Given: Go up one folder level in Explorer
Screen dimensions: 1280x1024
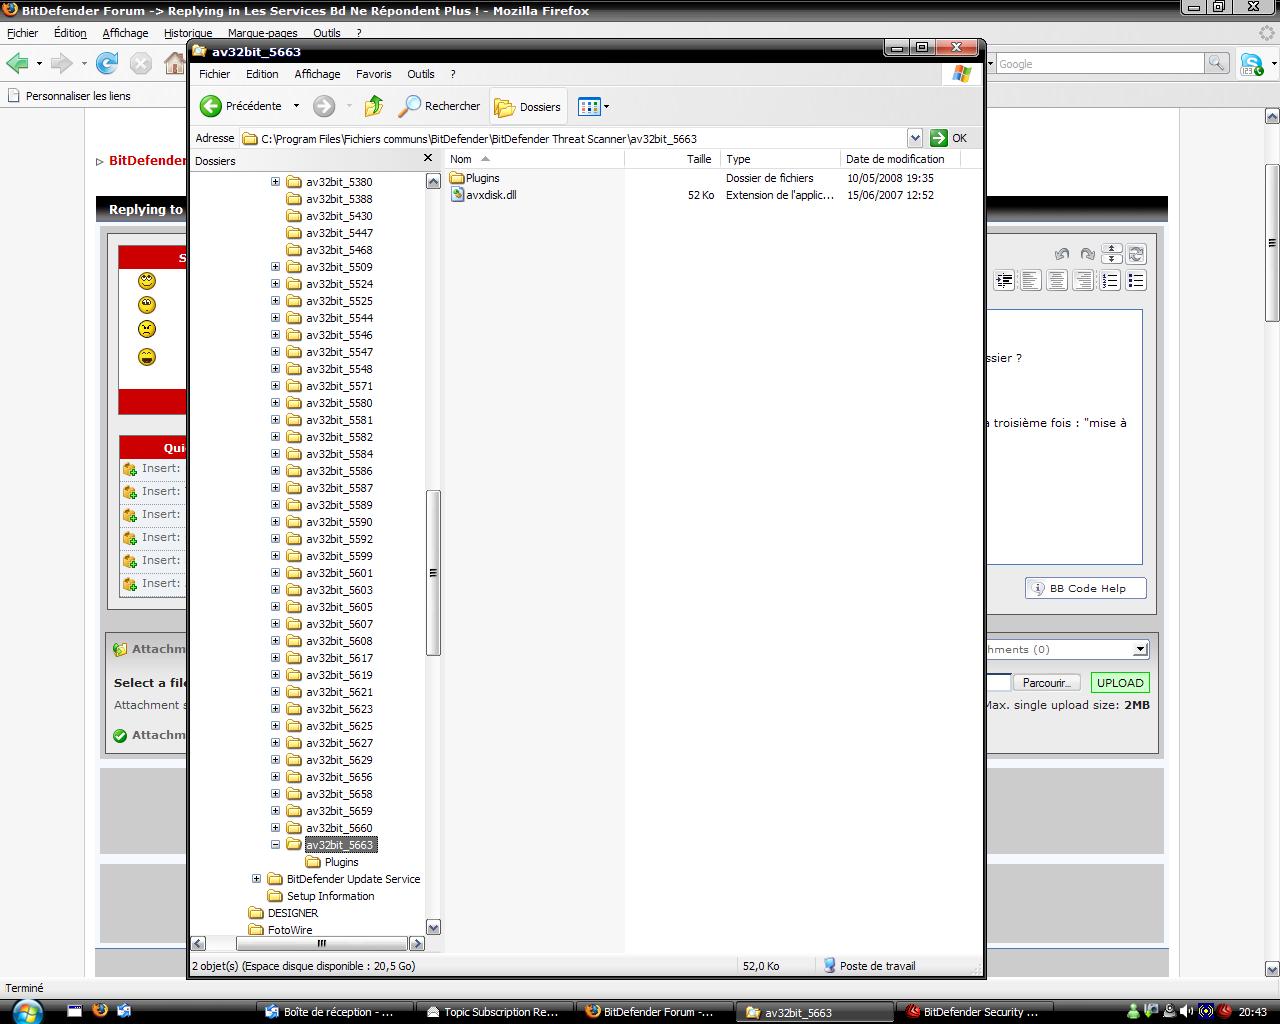Looking at the screenshot, I should tap(374, 106).
